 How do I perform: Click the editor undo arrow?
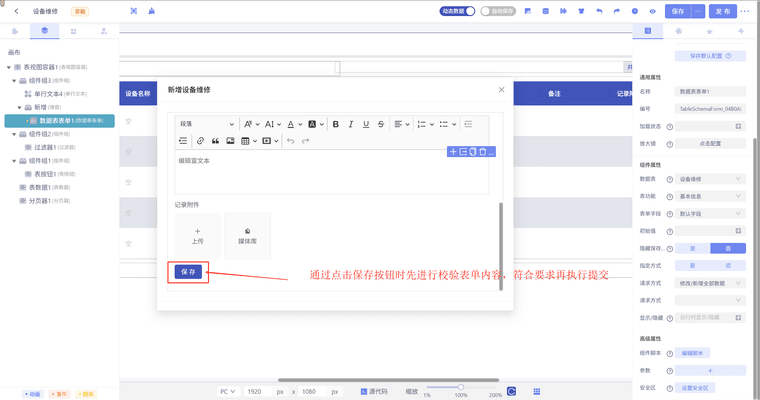[x=290, y=141]
